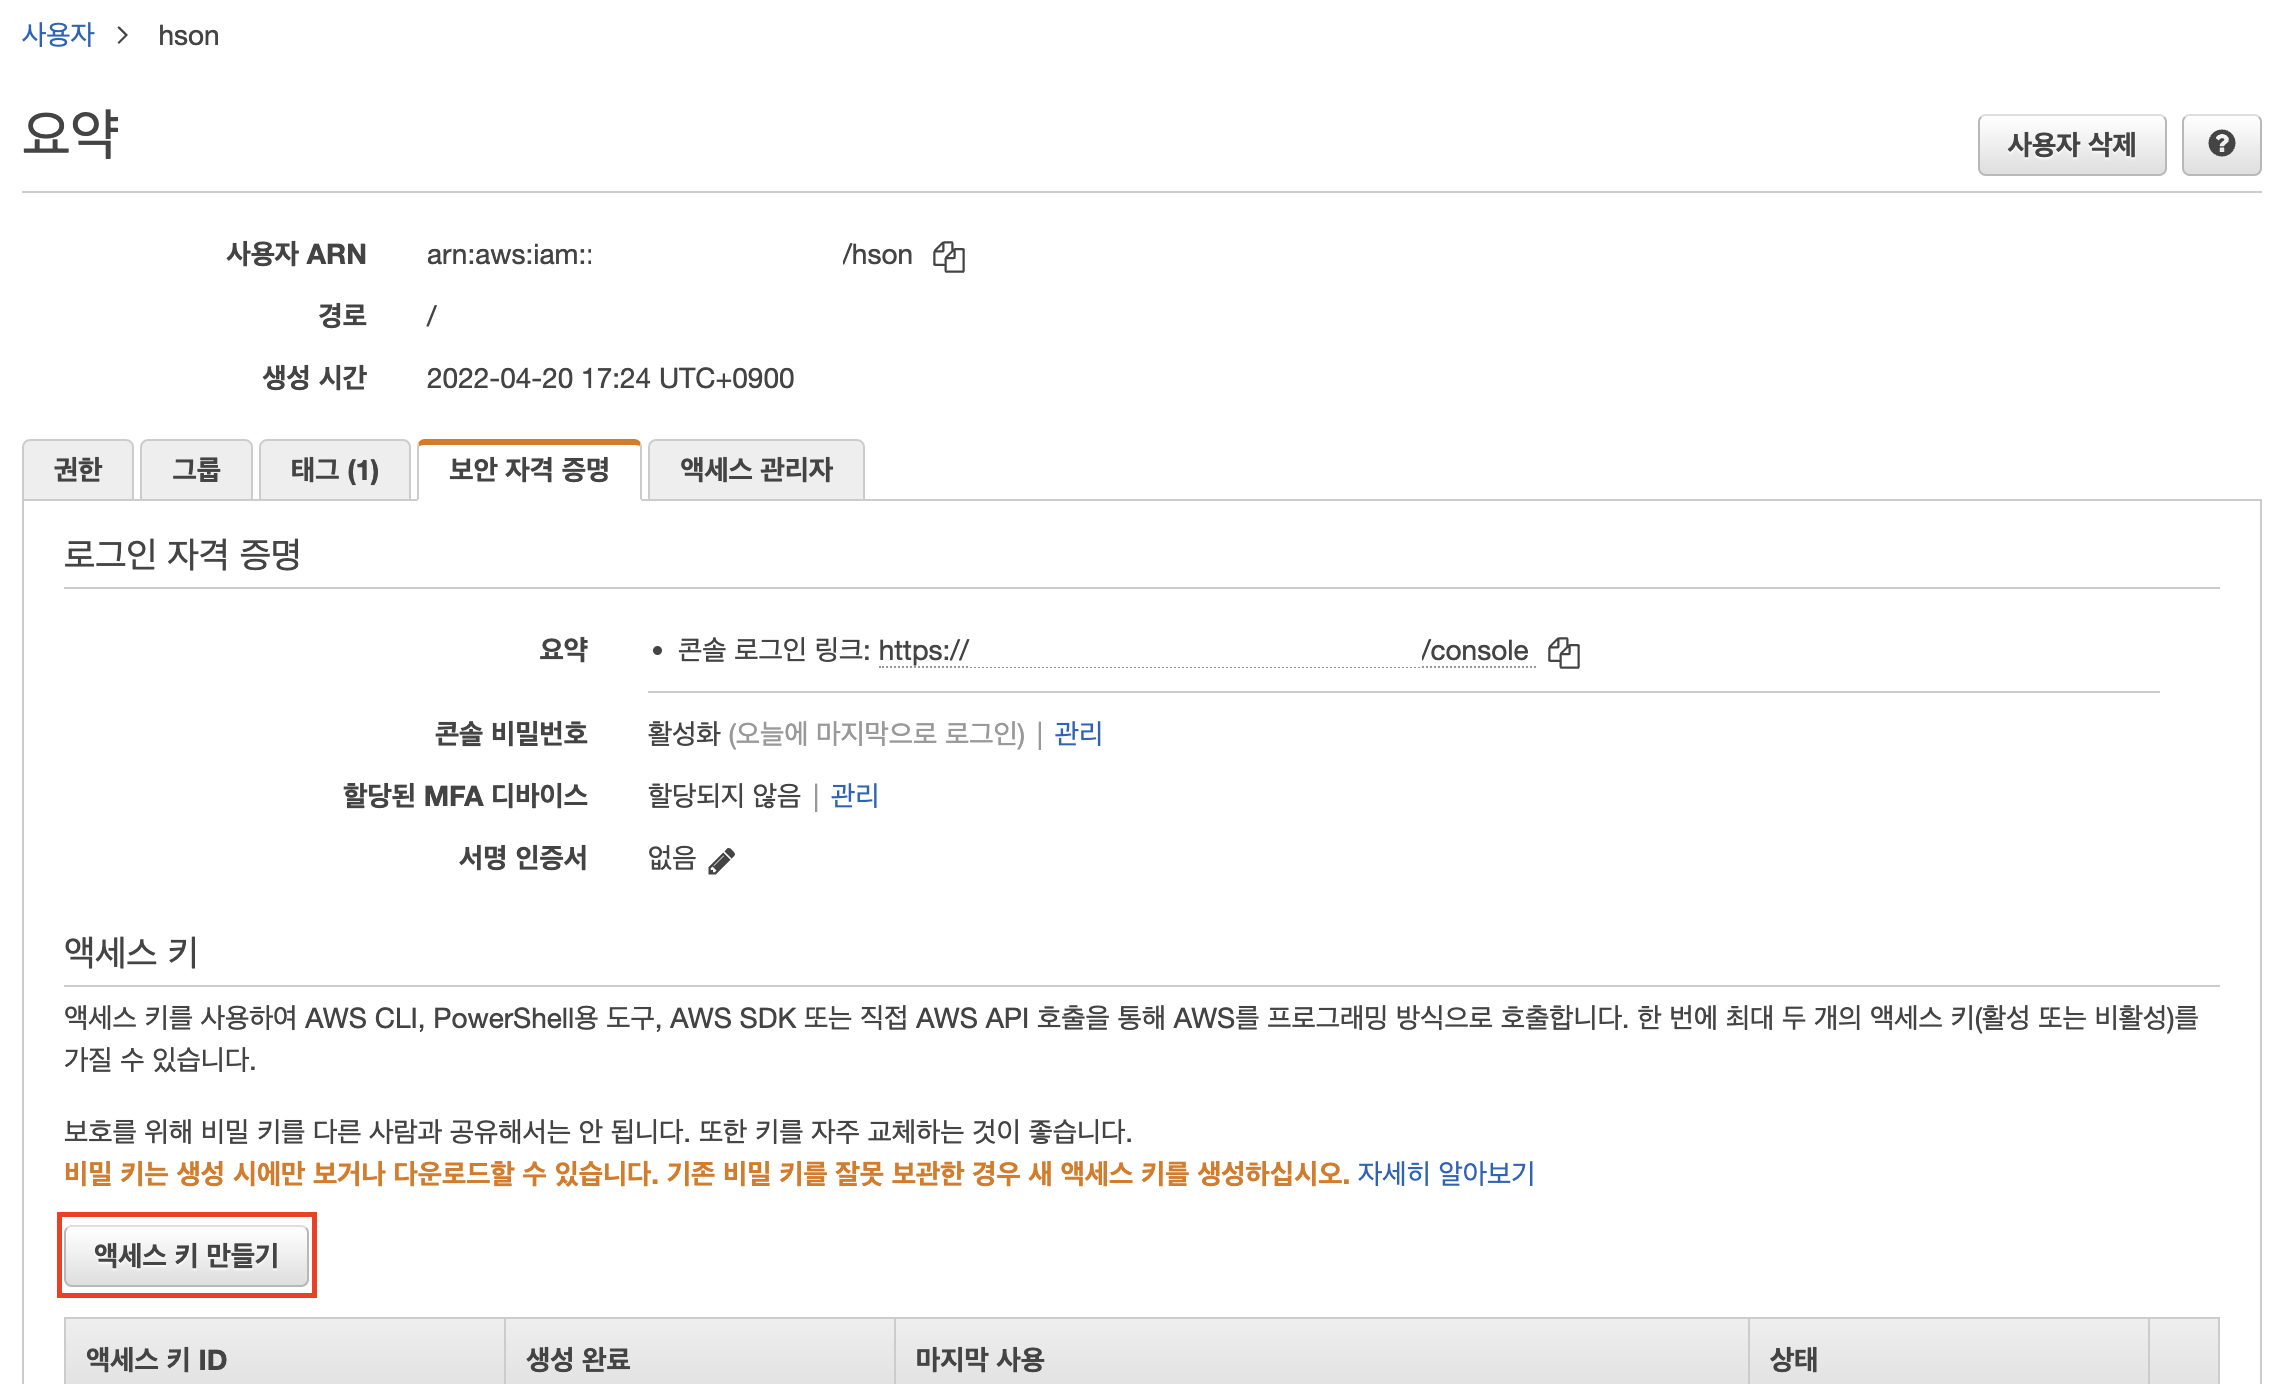Click 관리 link for MFA device
This screenshot has height=1384, width=2272.
pos(854,796)
